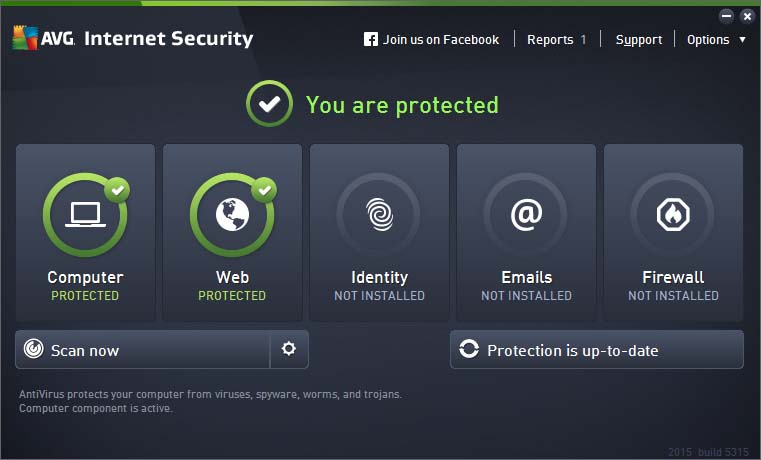761x460 pixels.
Task: Follow the Join us on Facebook link
Action: (x=441, y=40)
